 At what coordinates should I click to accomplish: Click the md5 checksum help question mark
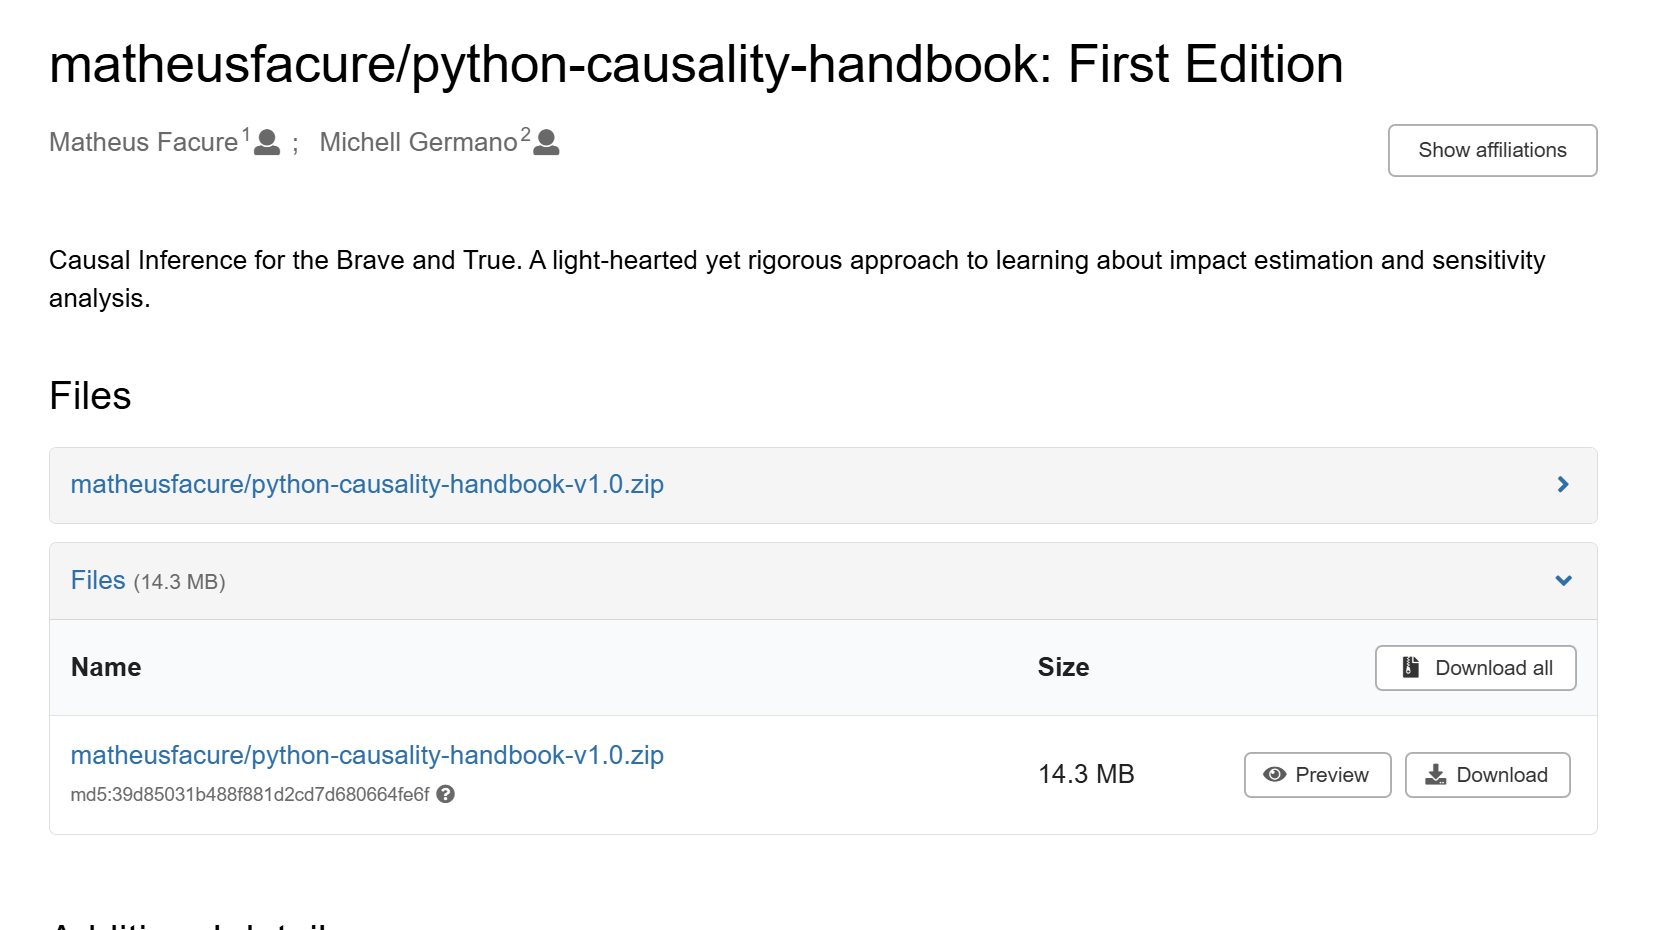coord(446,794)
